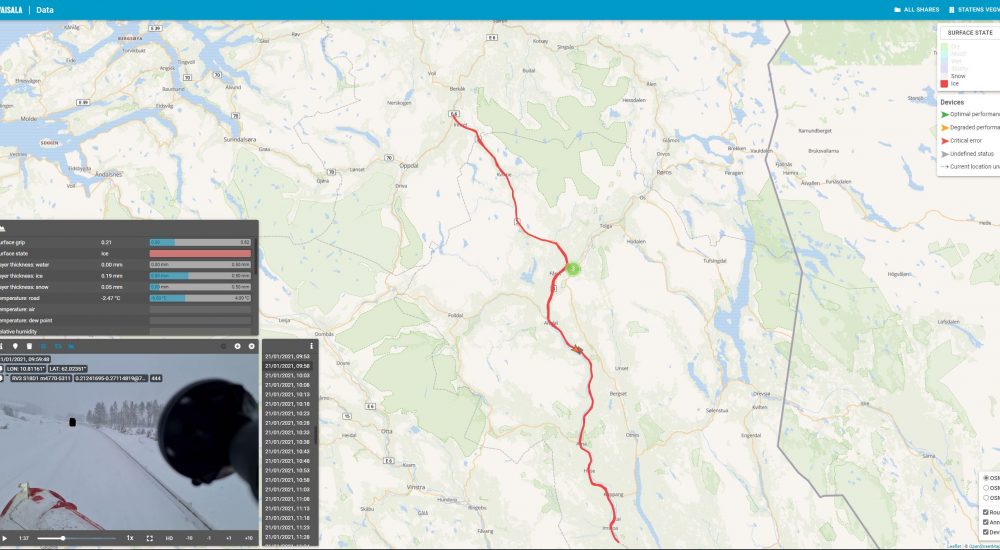Click the map pin icon in video toolbar
Image resolution: width=1000 pixels, height=550 pixels.
[15, 346]
